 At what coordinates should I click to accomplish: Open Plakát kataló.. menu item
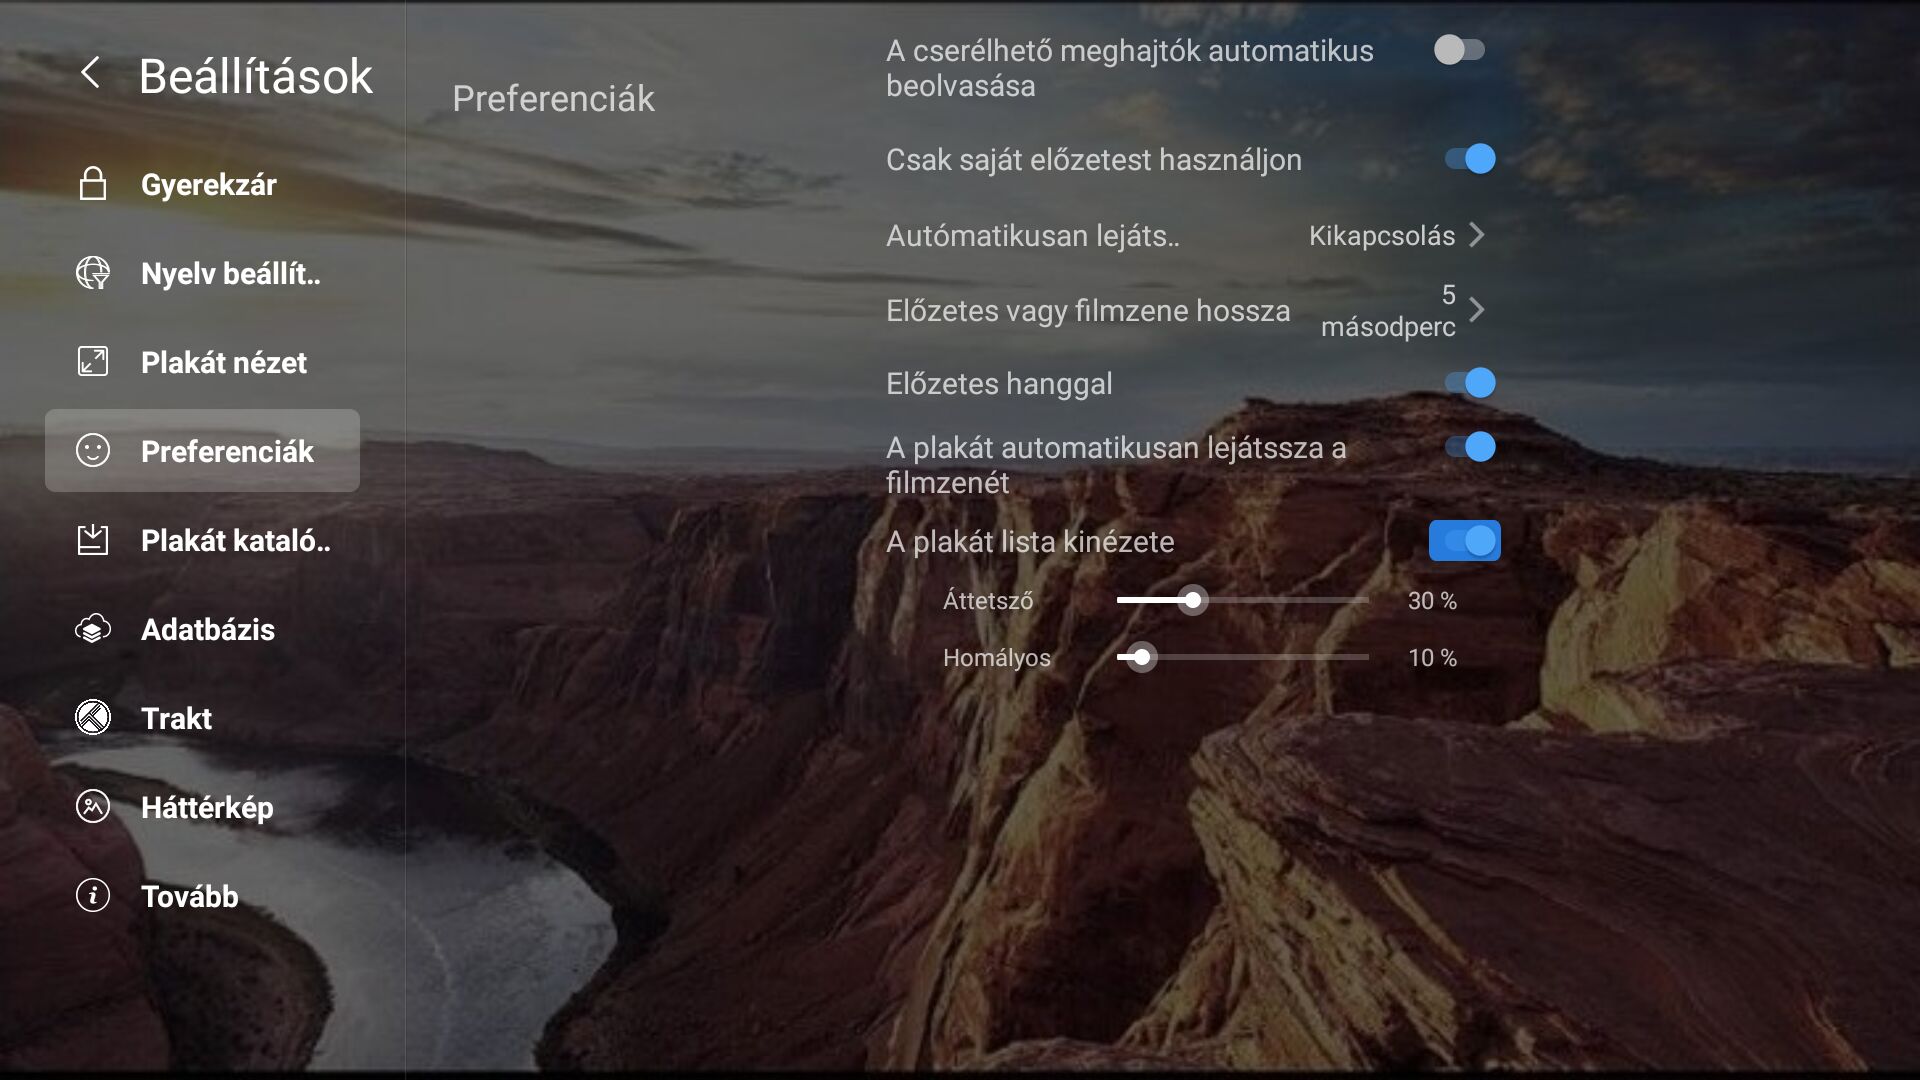(202, 540)
